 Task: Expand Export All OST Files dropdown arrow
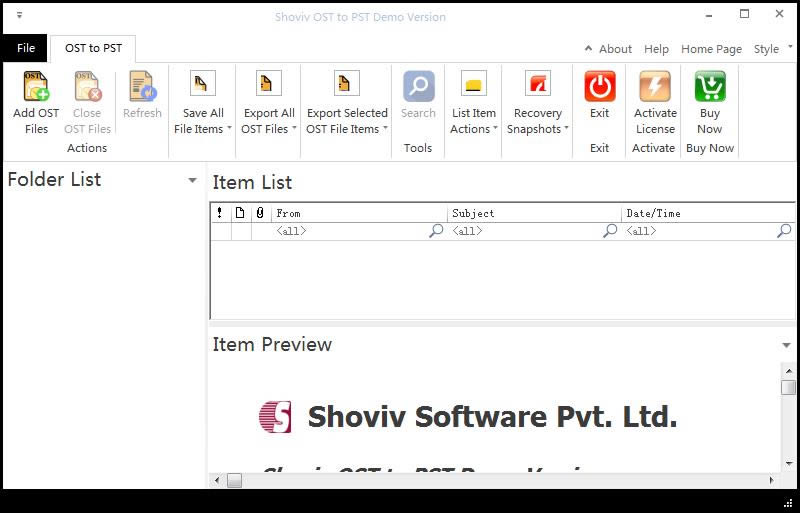click(x=294, y=128)
